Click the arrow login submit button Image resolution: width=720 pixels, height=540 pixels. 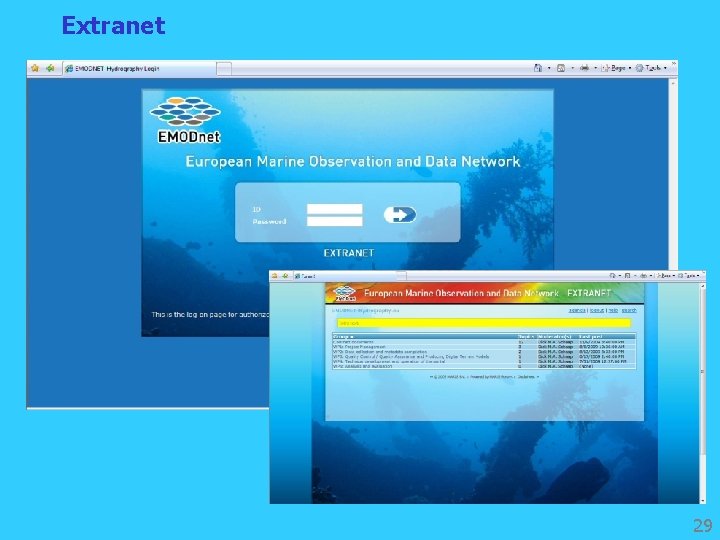tap(400, 214)
